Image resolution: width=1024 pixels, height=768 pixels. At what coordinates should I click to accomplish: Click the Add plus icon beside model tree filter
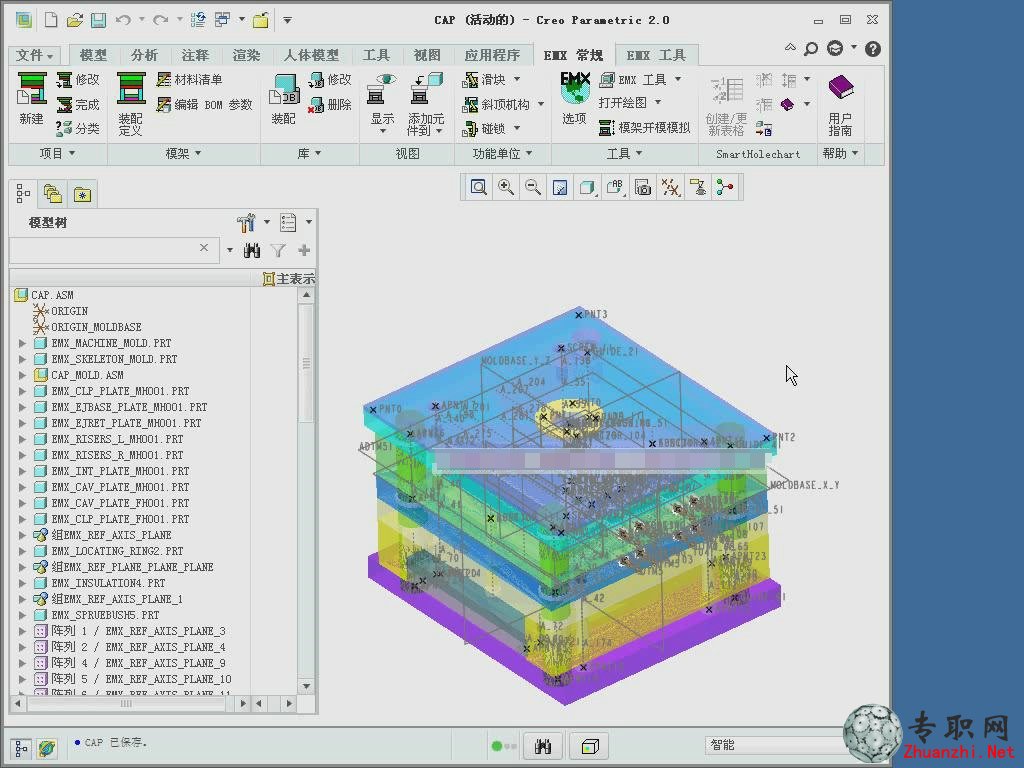[304, 250]
